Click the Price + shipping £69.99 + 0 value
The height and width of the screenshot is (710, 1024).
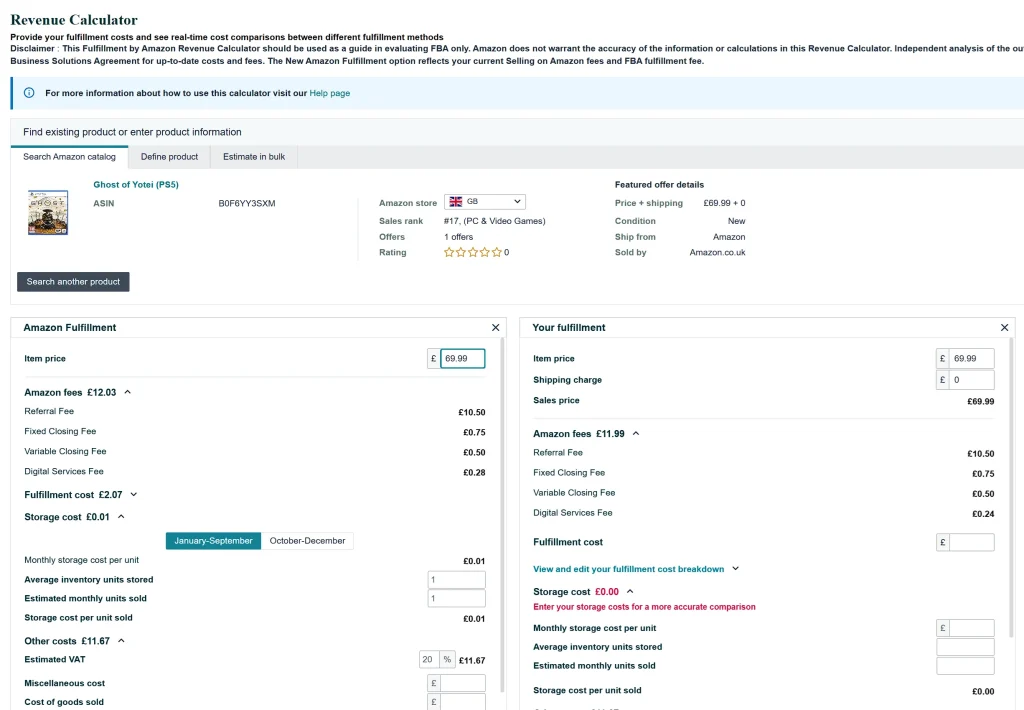724,203
